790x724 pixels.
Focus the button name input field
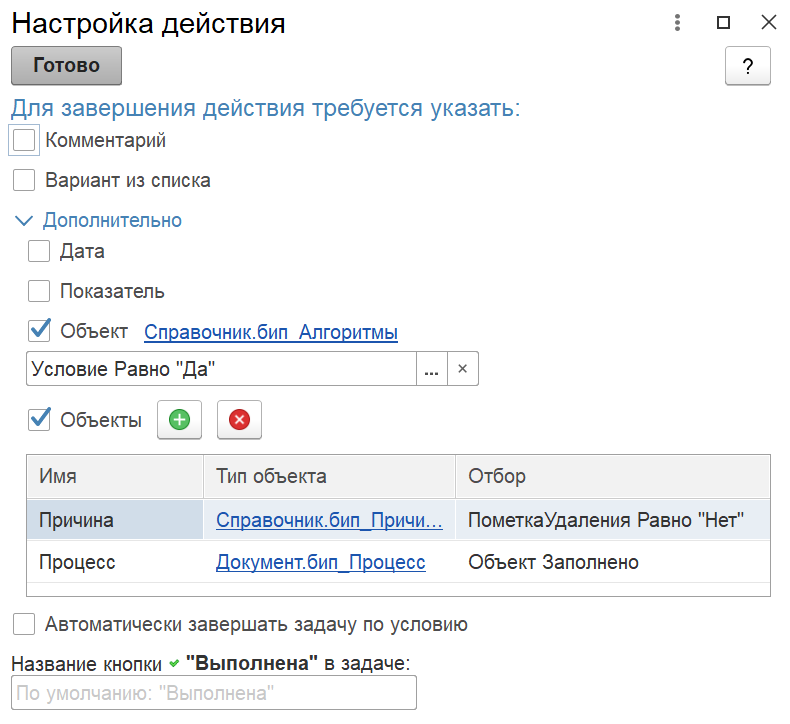(x=214, y=693)
